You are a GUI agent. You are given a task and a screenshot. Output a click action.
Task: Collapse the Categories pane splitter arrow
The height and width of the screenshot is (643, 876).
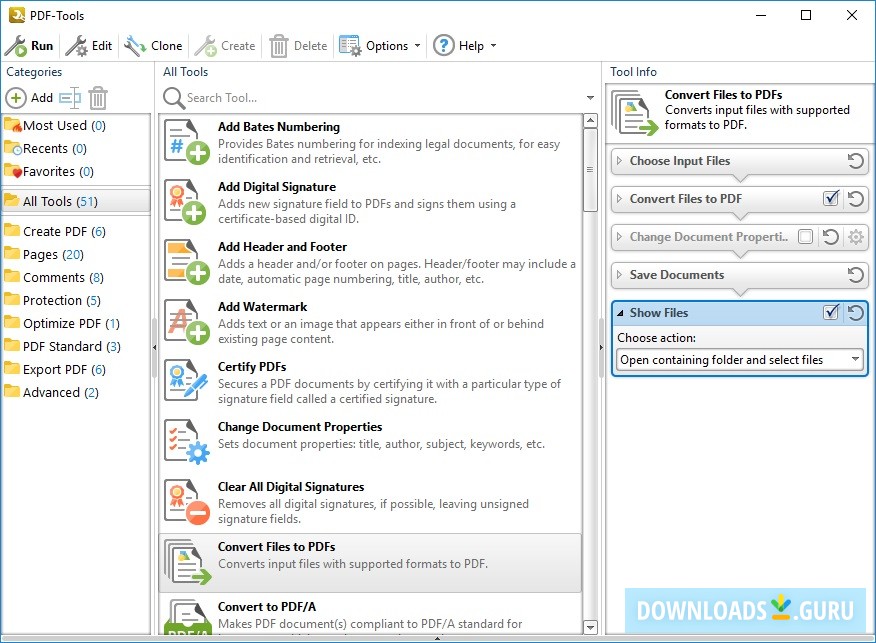pos(154,347)
